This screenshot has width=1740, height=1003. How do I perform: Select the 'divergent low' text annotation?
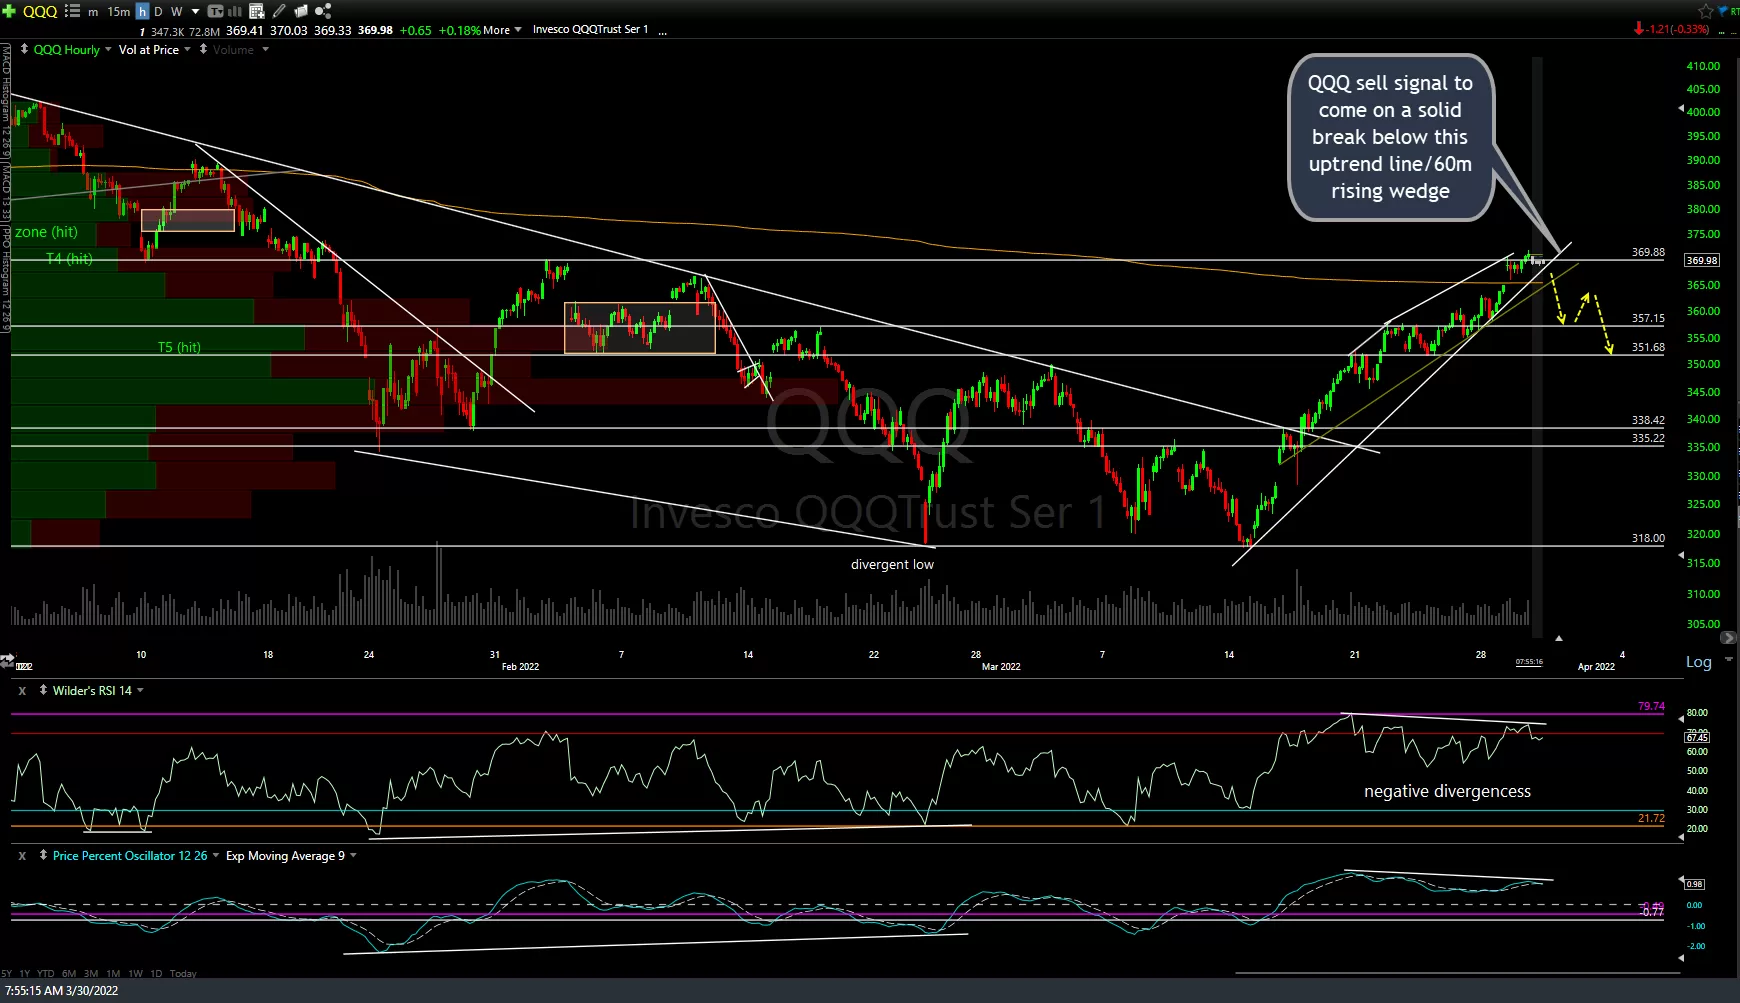(x=892, y=564)
